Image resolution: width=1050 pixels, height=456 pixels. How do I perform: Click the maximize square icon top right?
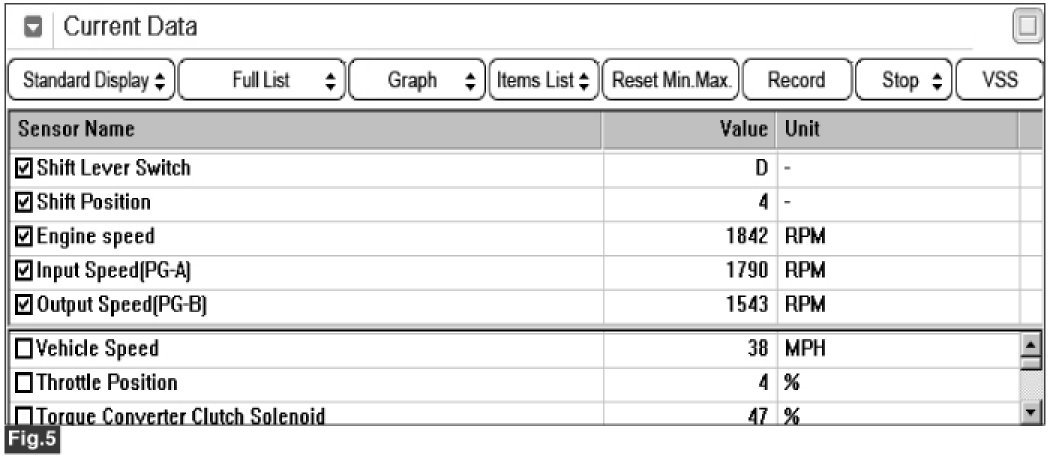pos(1028,27)
